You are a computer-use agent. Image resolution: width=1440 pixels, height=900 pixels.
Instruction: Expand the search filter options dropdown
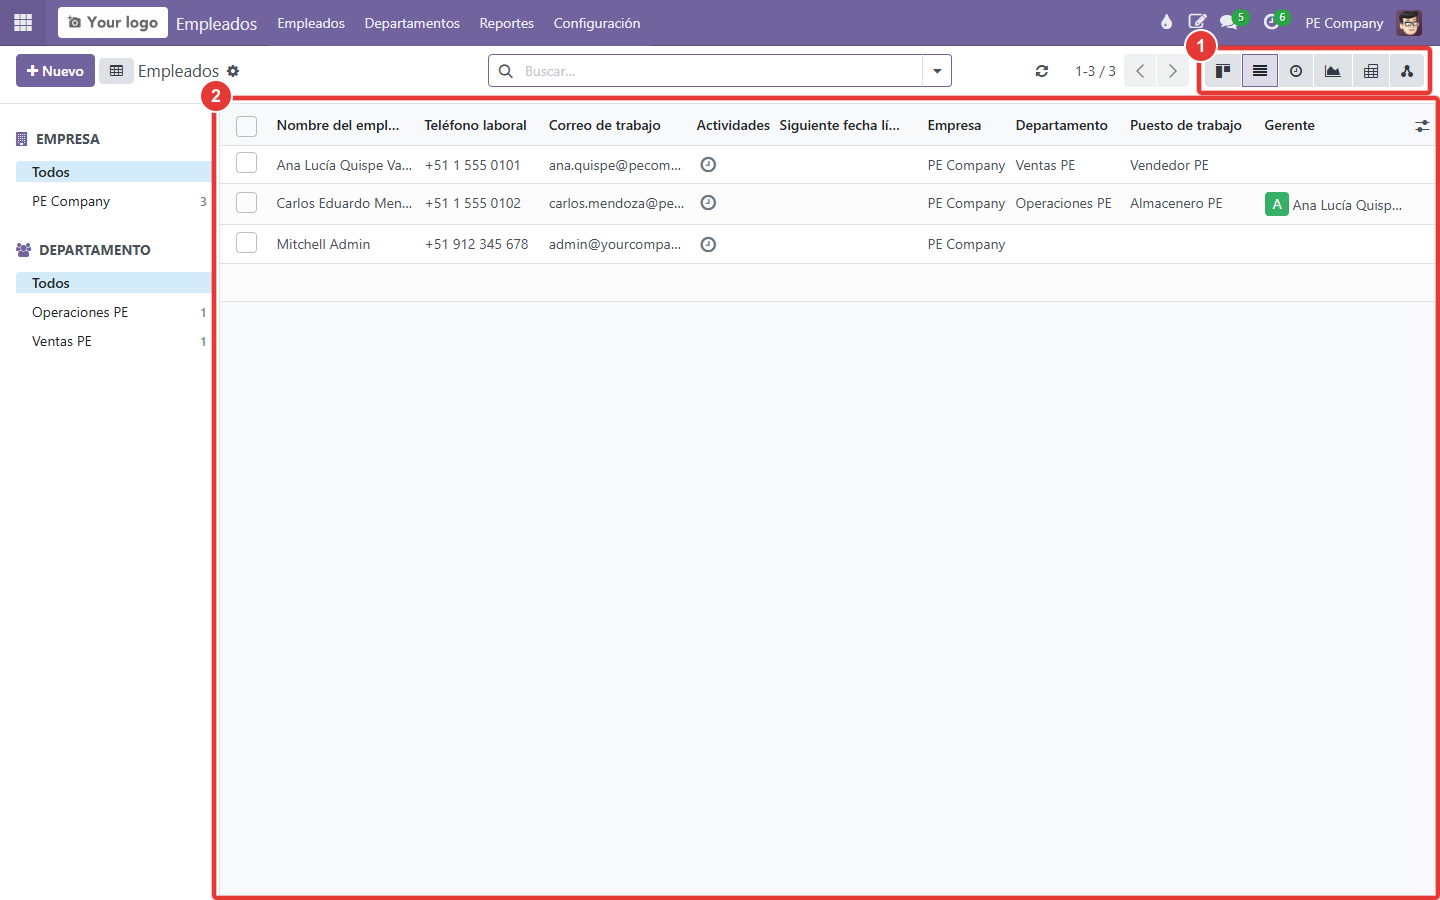(937, 71)
